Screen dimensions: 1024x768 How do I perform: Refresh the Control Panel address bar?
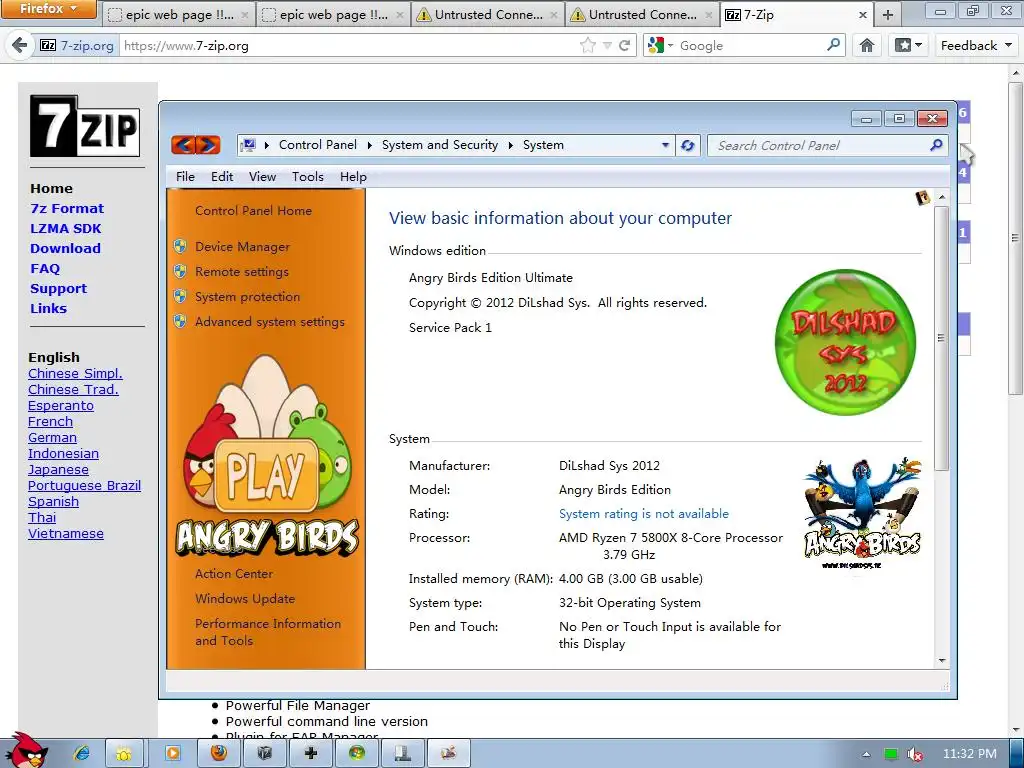coord(687,145)
